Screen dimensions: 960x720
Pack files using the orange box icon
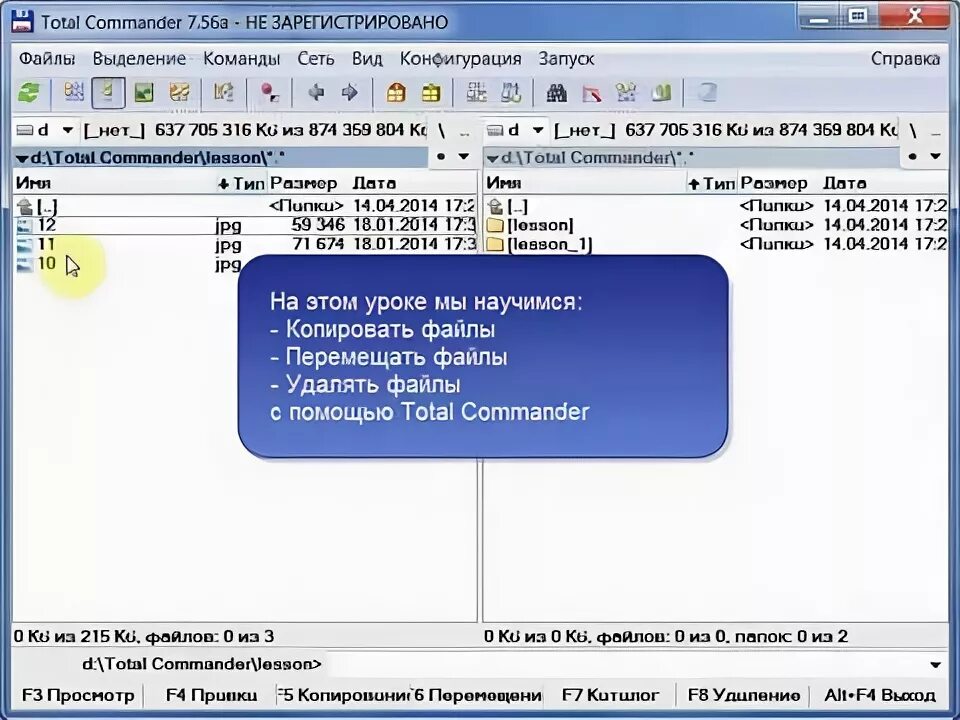click(396, 93)
